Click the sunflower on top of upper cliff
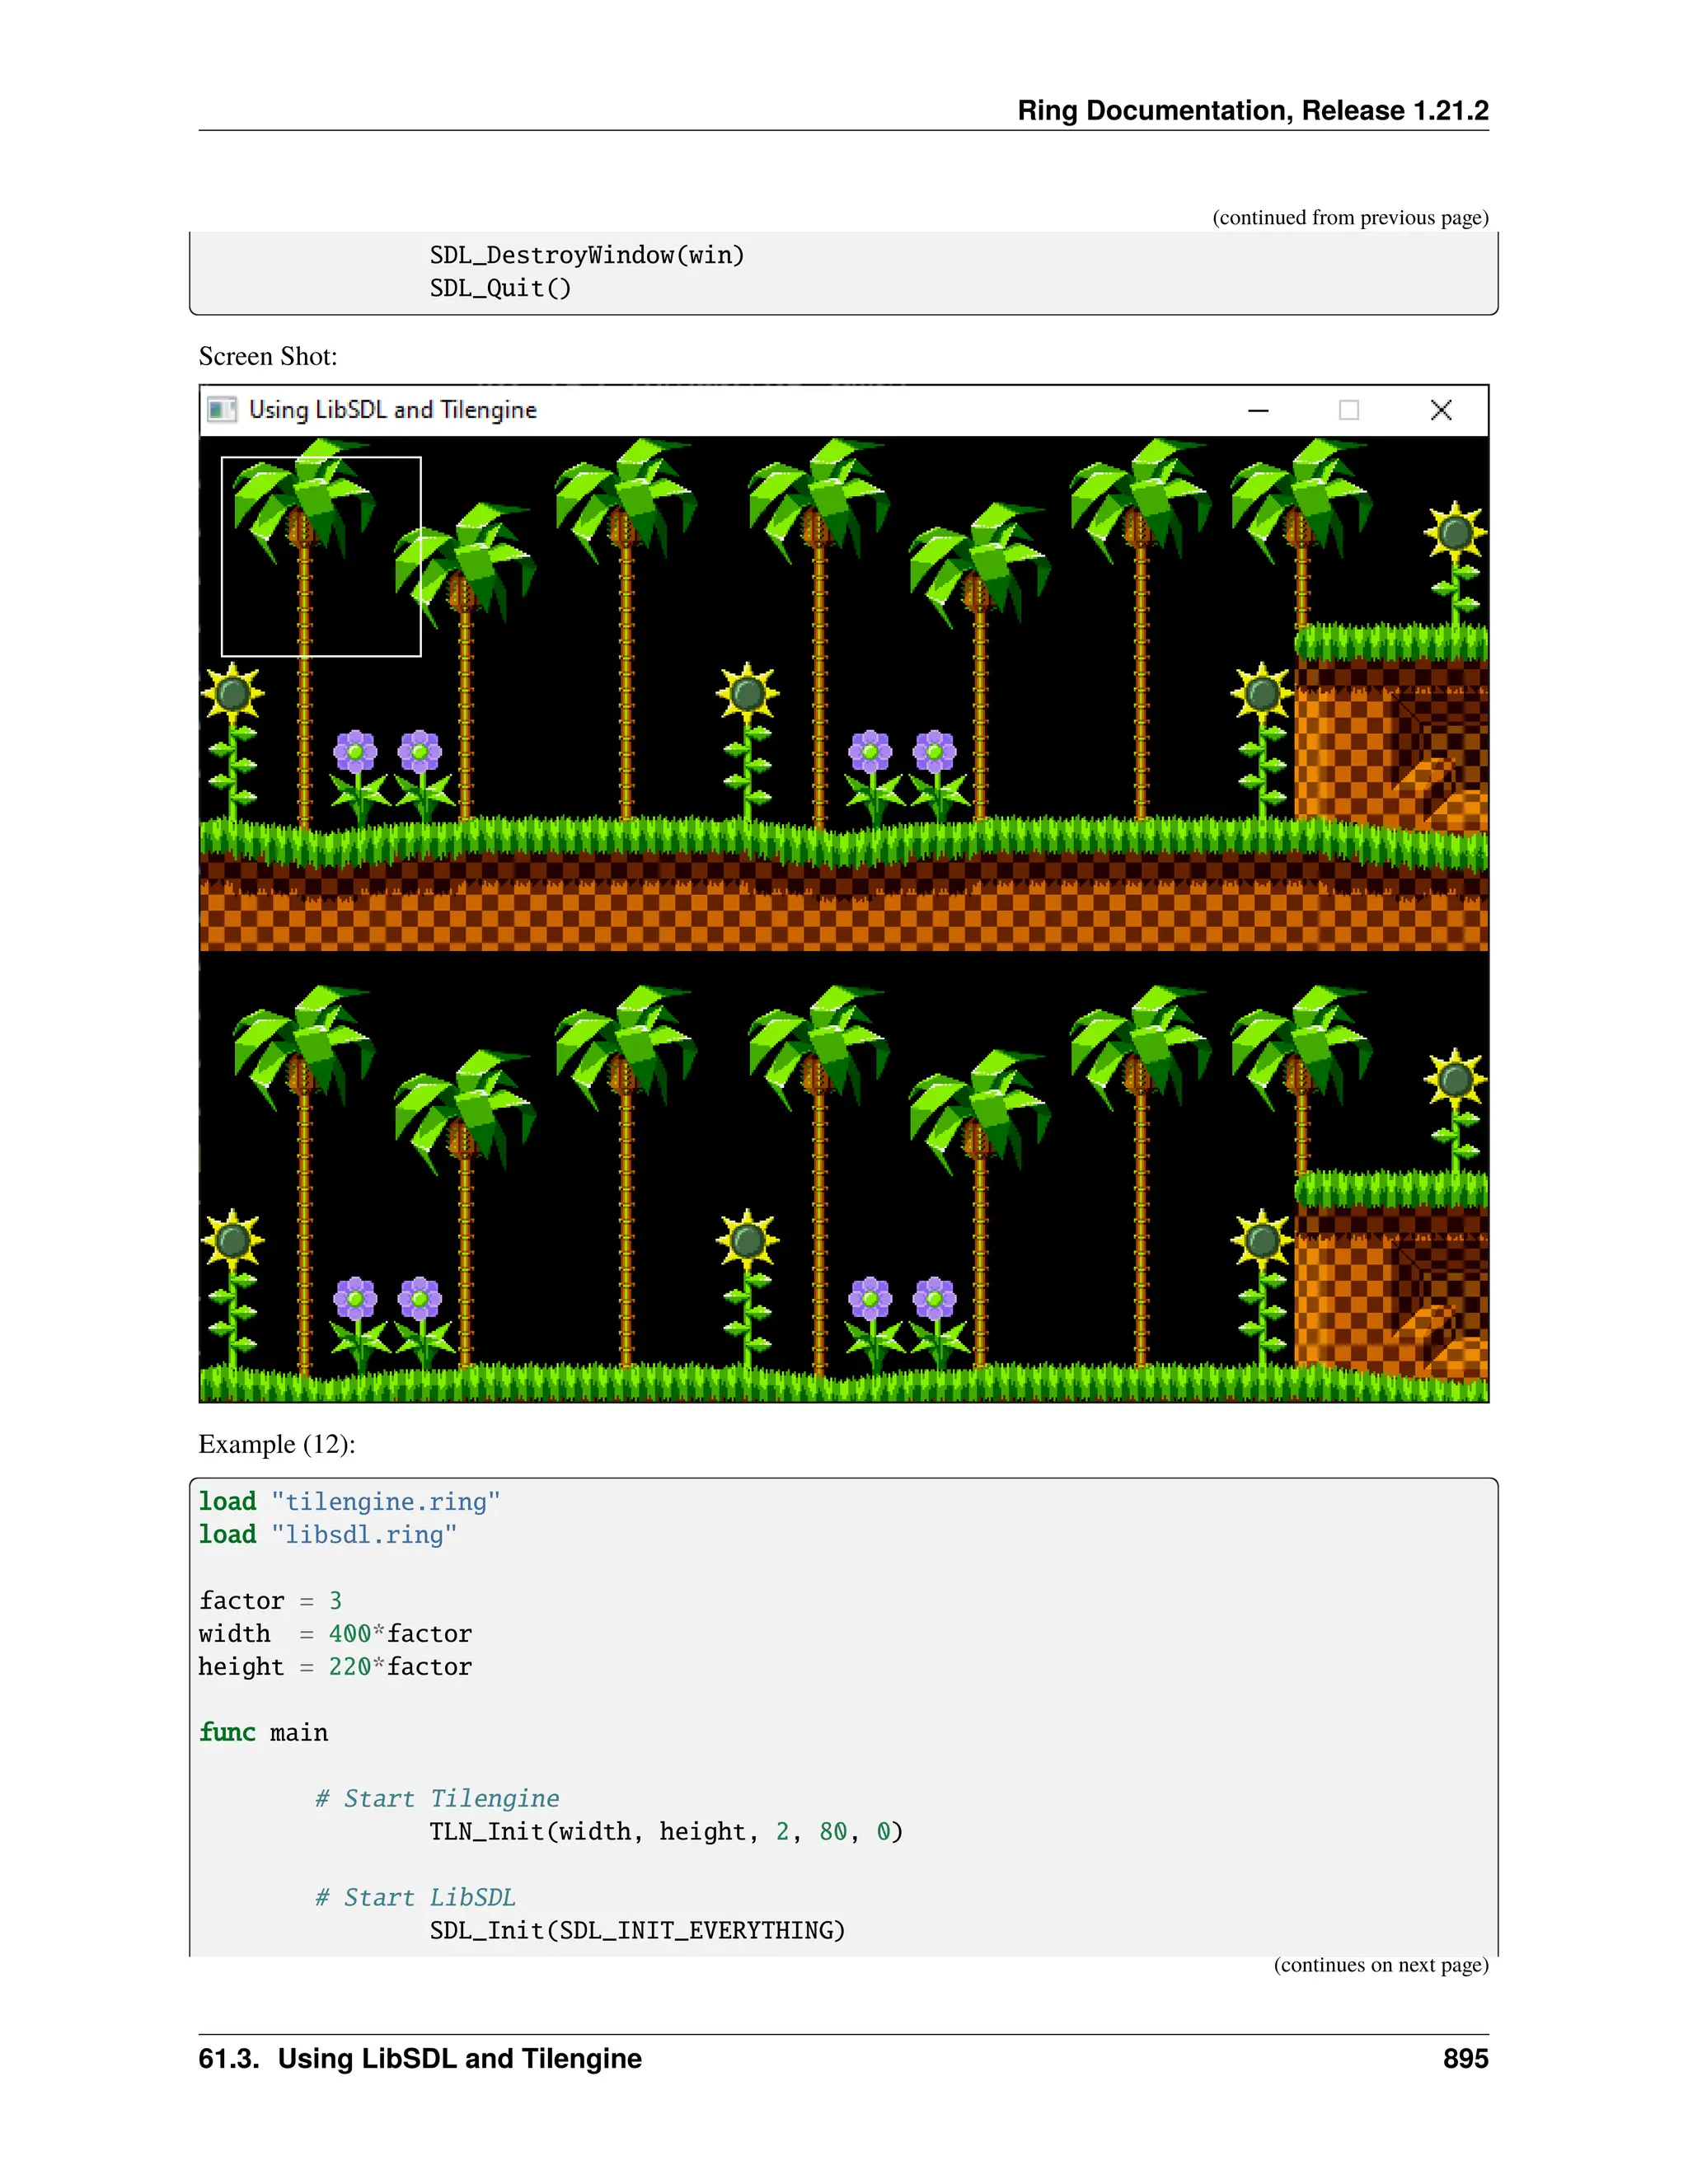This screenshot has width=1688, height=2184. tap(1455, 535)
